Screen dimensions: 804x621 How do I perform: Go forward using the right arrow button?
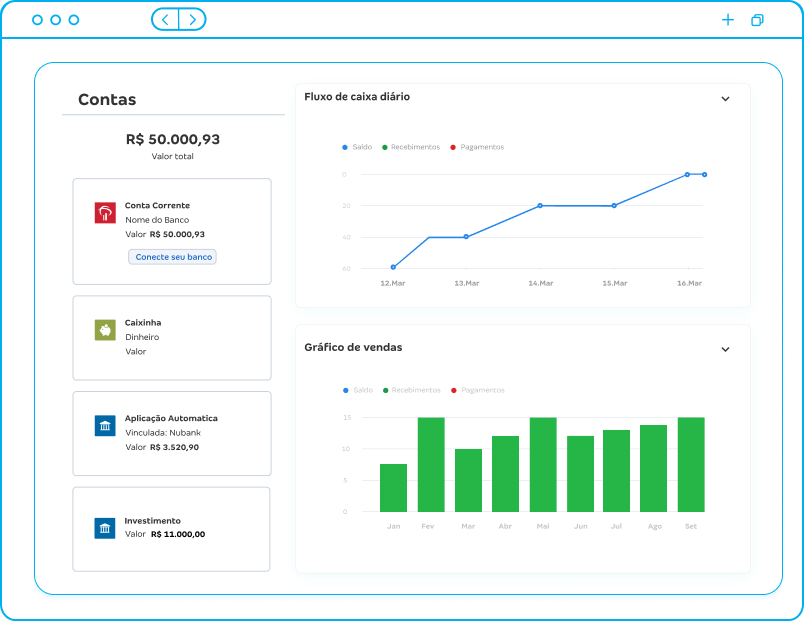(192, 19)
